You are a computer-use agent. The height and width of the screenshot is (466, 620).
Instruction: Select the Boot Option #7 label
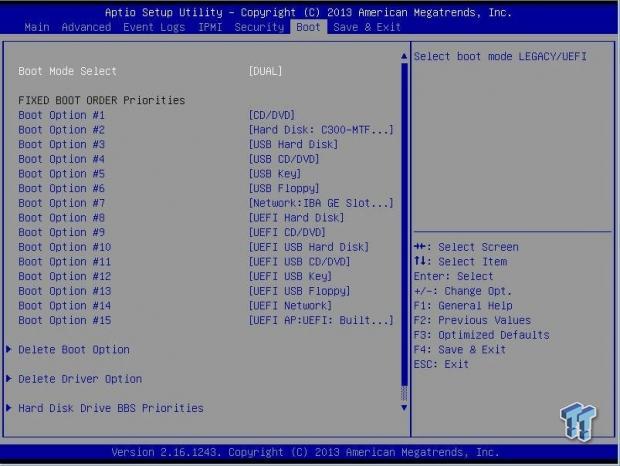click(61, 203)
